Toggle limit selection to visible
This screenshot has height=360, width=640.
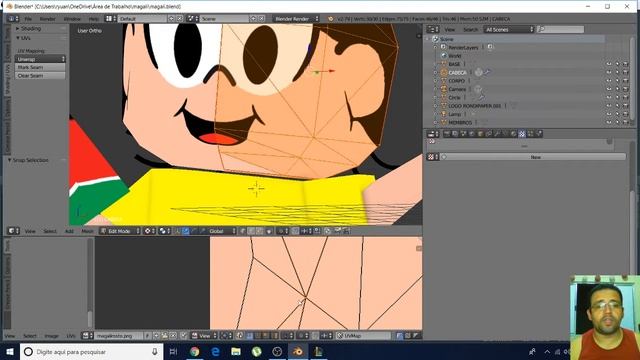pyautogui.click(x=269, y=231)
